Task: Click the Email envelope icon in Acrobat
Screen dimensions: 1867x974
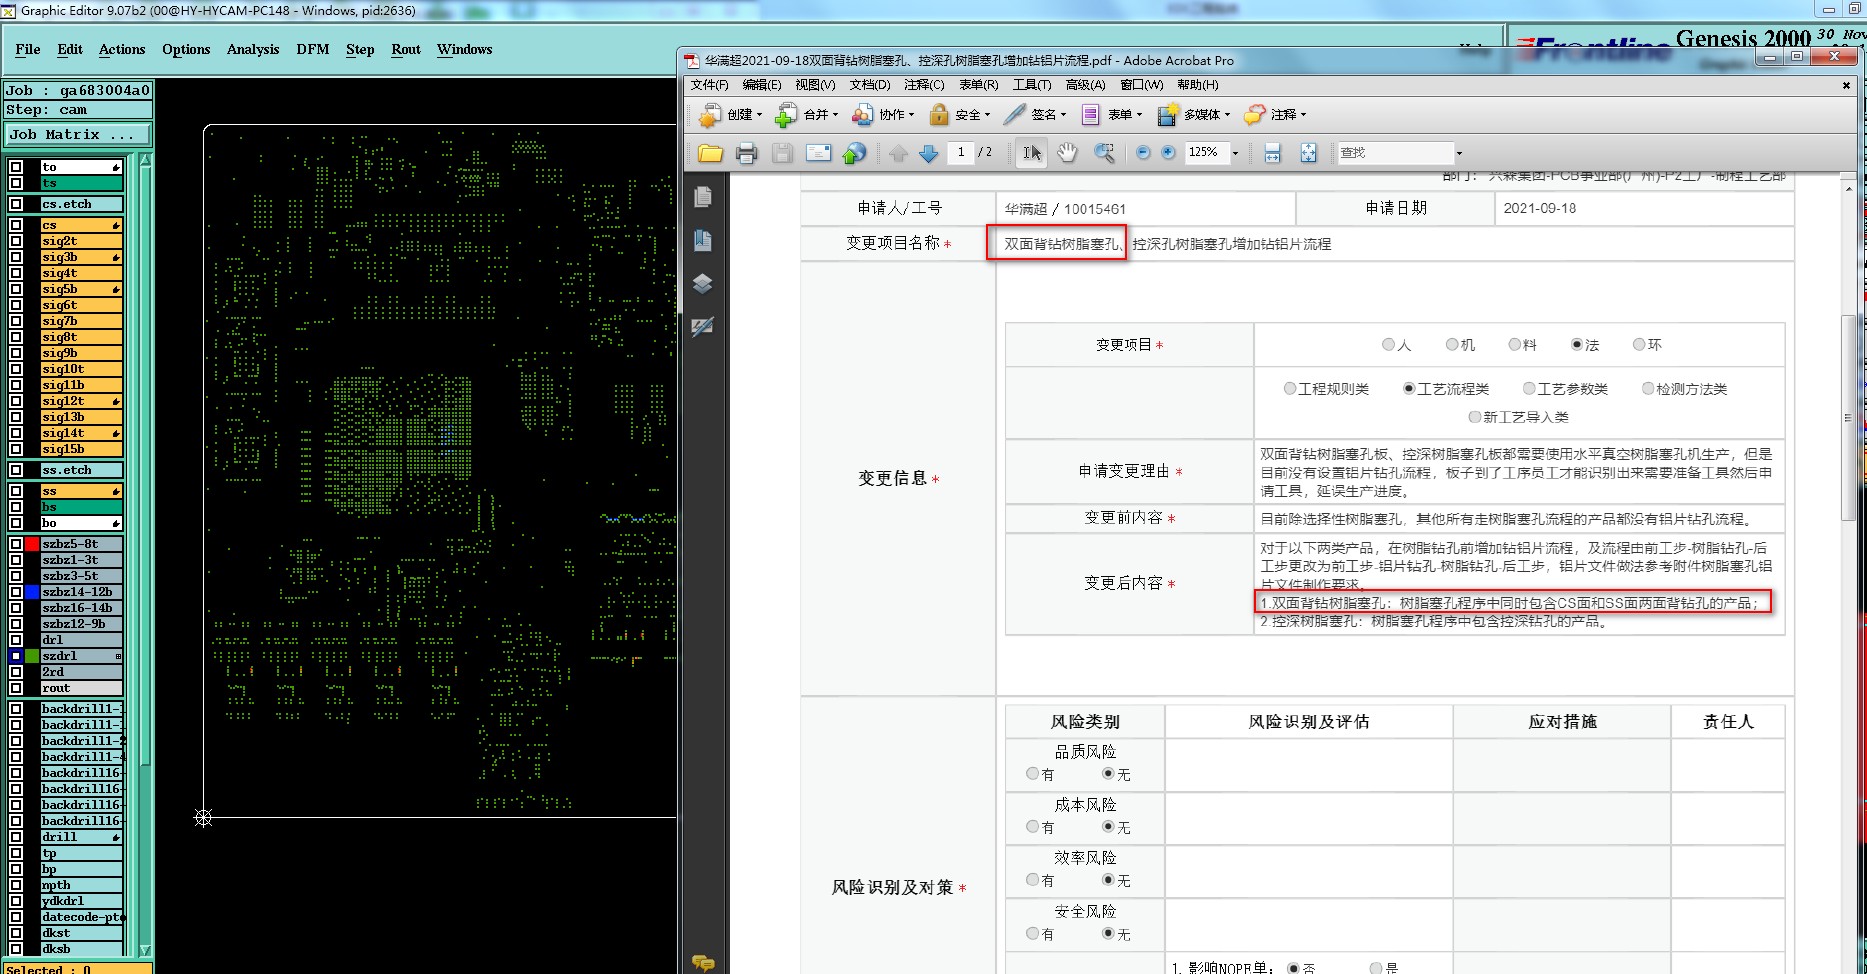Action: 818,153
